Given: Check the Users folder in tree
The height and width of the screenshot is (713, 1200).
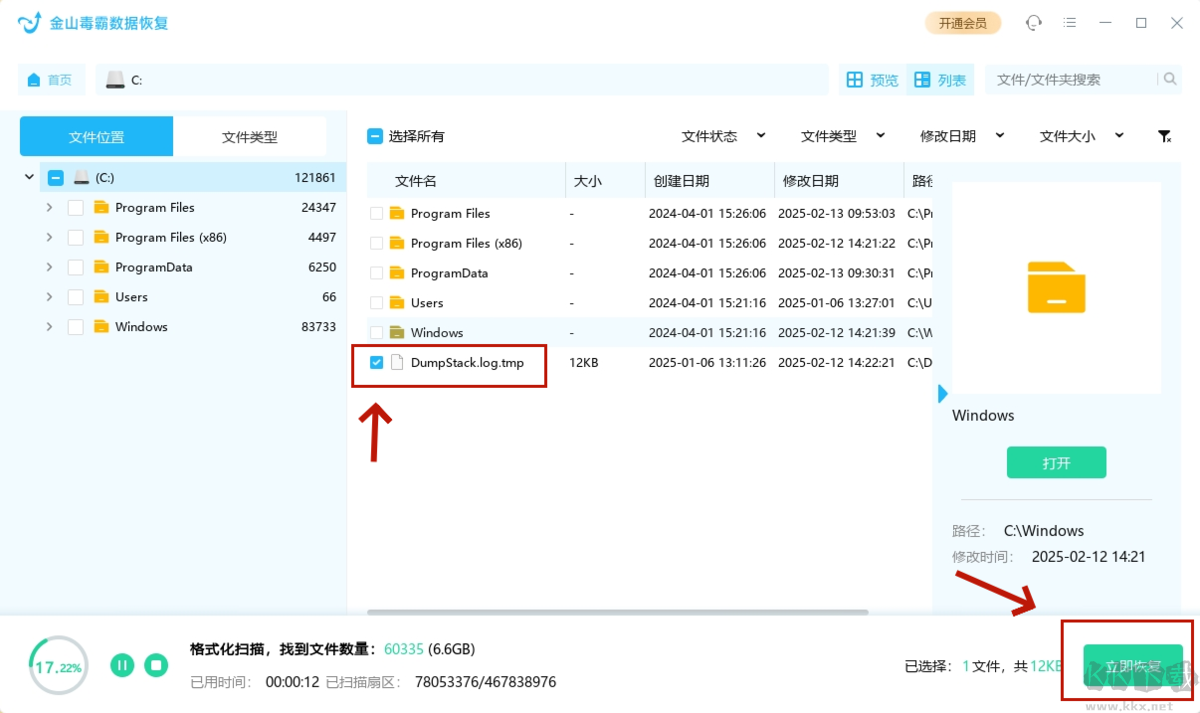Looking at the screenshot, I should 75,297.
